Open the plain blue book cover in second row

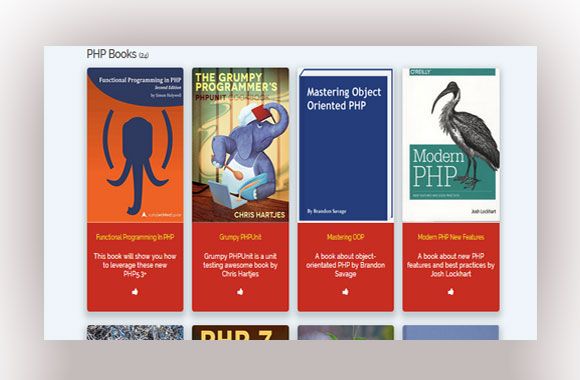[451, 333]
